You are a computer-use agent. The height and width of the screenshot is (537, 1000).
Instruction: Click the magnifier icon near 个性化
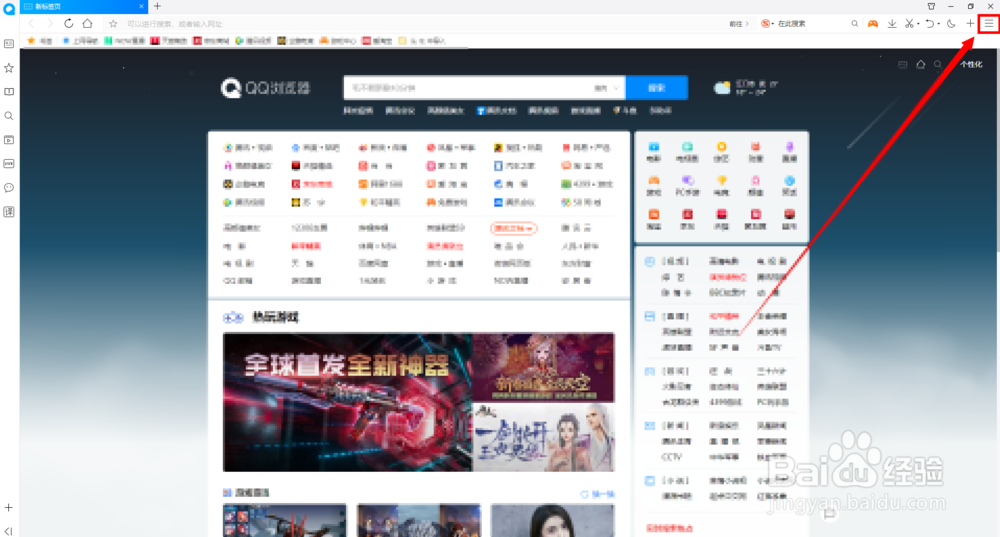(x=938, y=64)
